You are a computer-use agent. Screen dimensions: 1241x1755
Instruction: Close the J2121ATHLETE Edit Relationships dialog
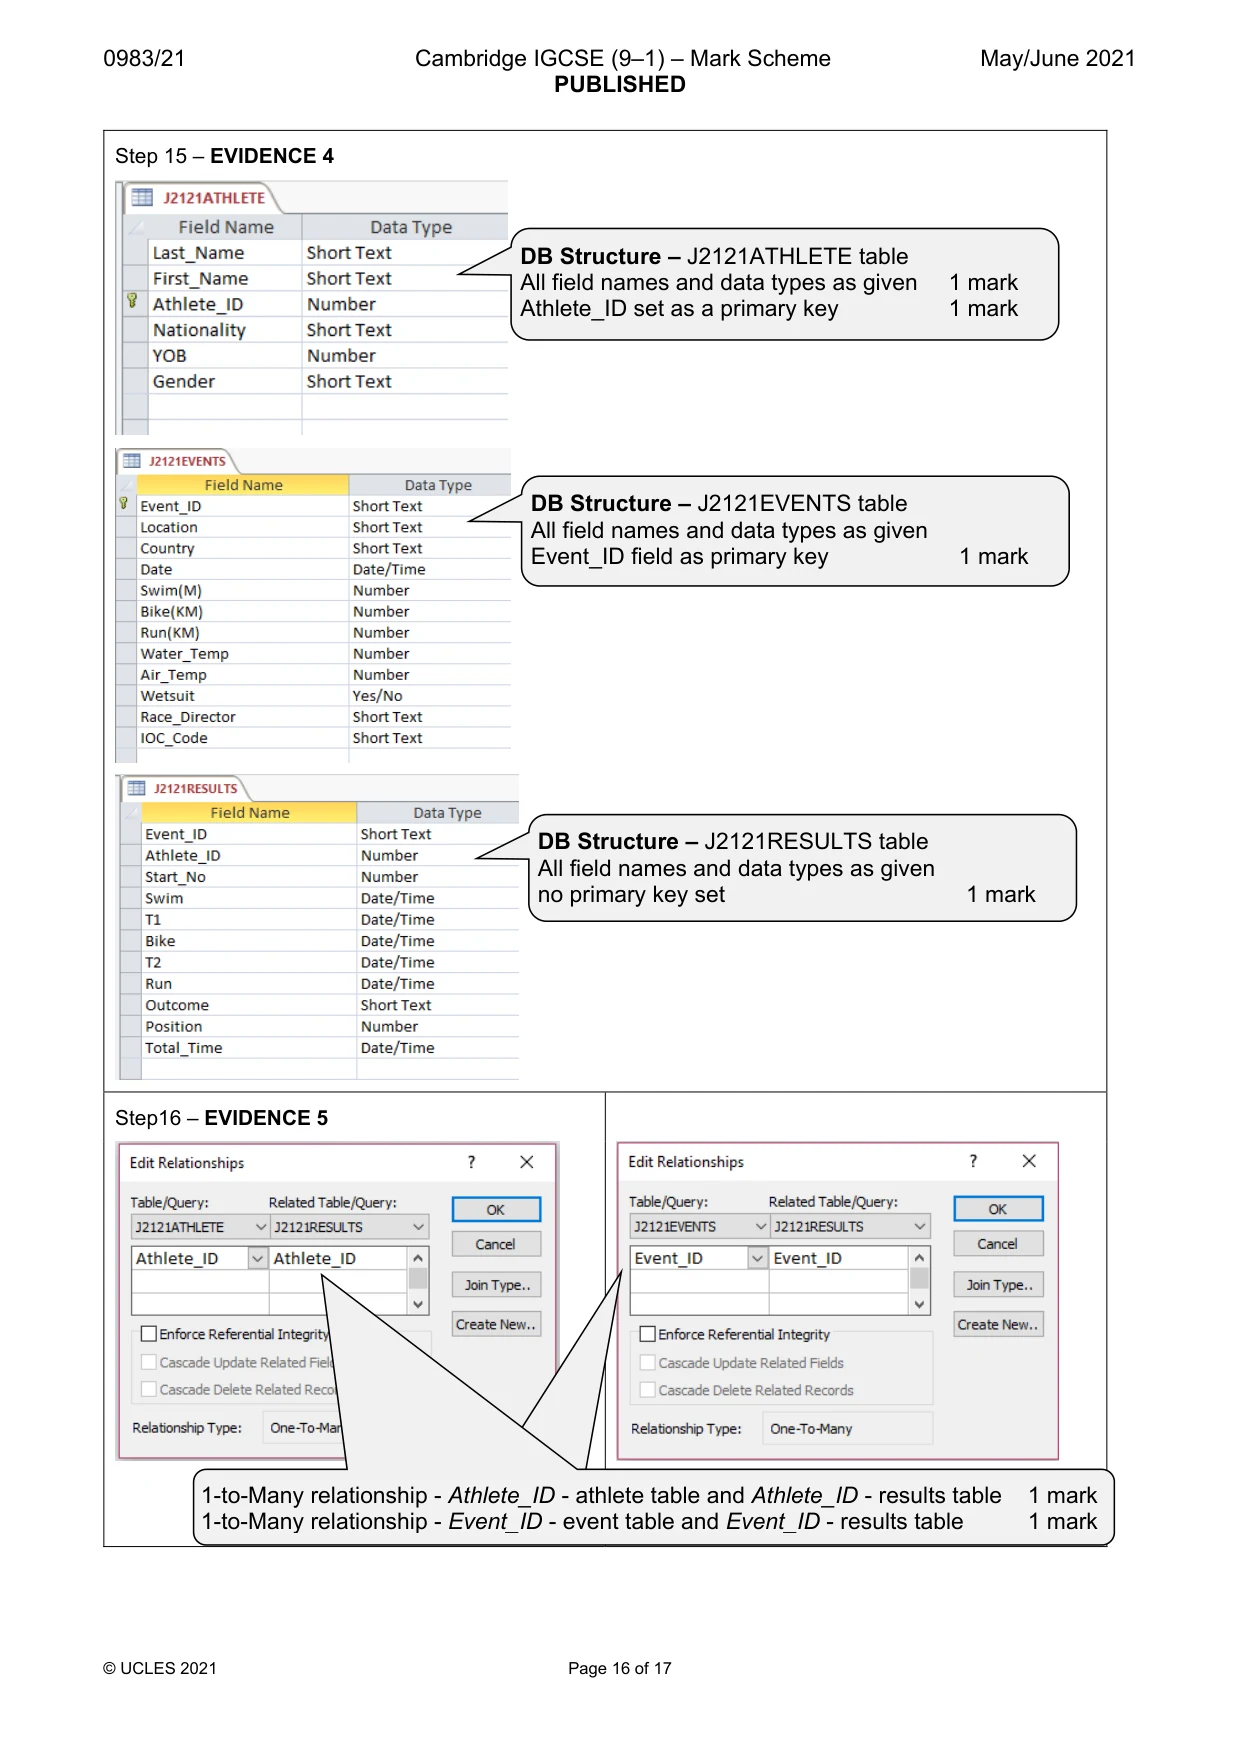[527, 1161]
